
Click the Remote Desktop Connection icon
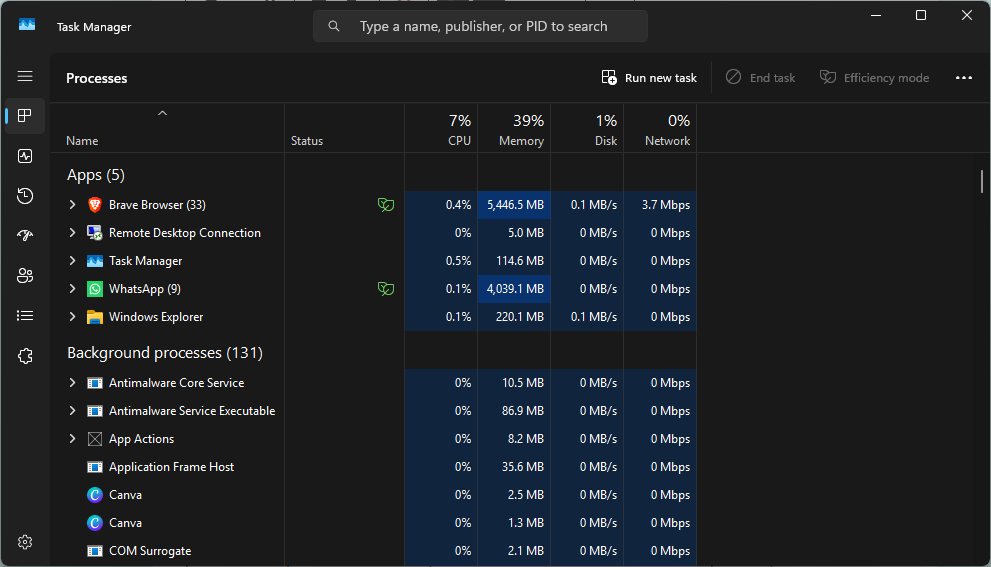click(95, 233)
